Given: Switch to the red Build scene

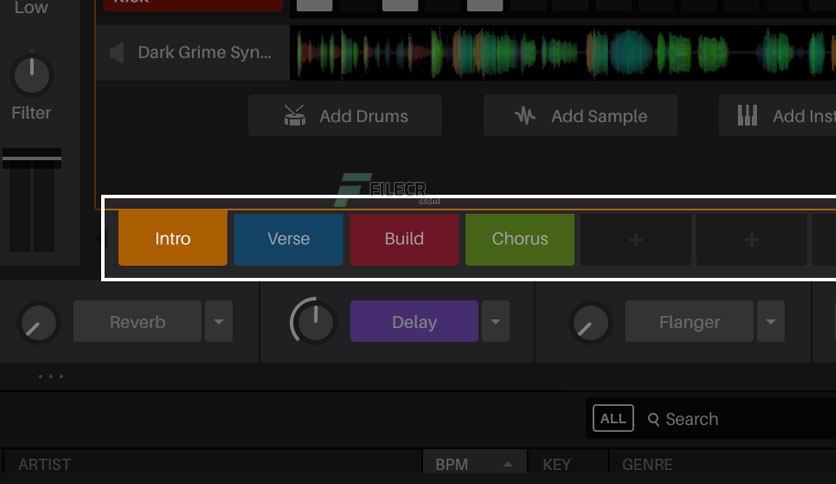Looking at the screenshot, I should point(404,239).
